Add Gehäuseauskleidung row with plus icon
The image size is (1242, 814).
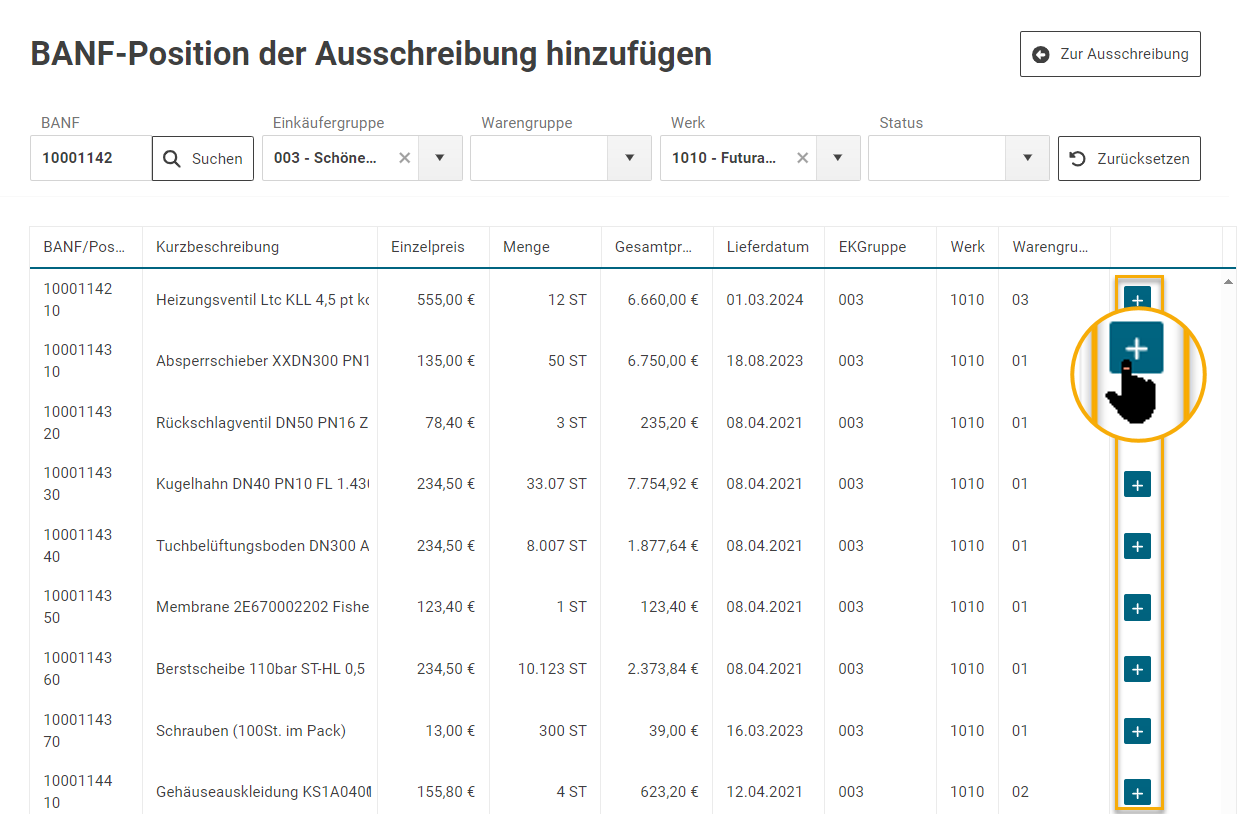1137,792
